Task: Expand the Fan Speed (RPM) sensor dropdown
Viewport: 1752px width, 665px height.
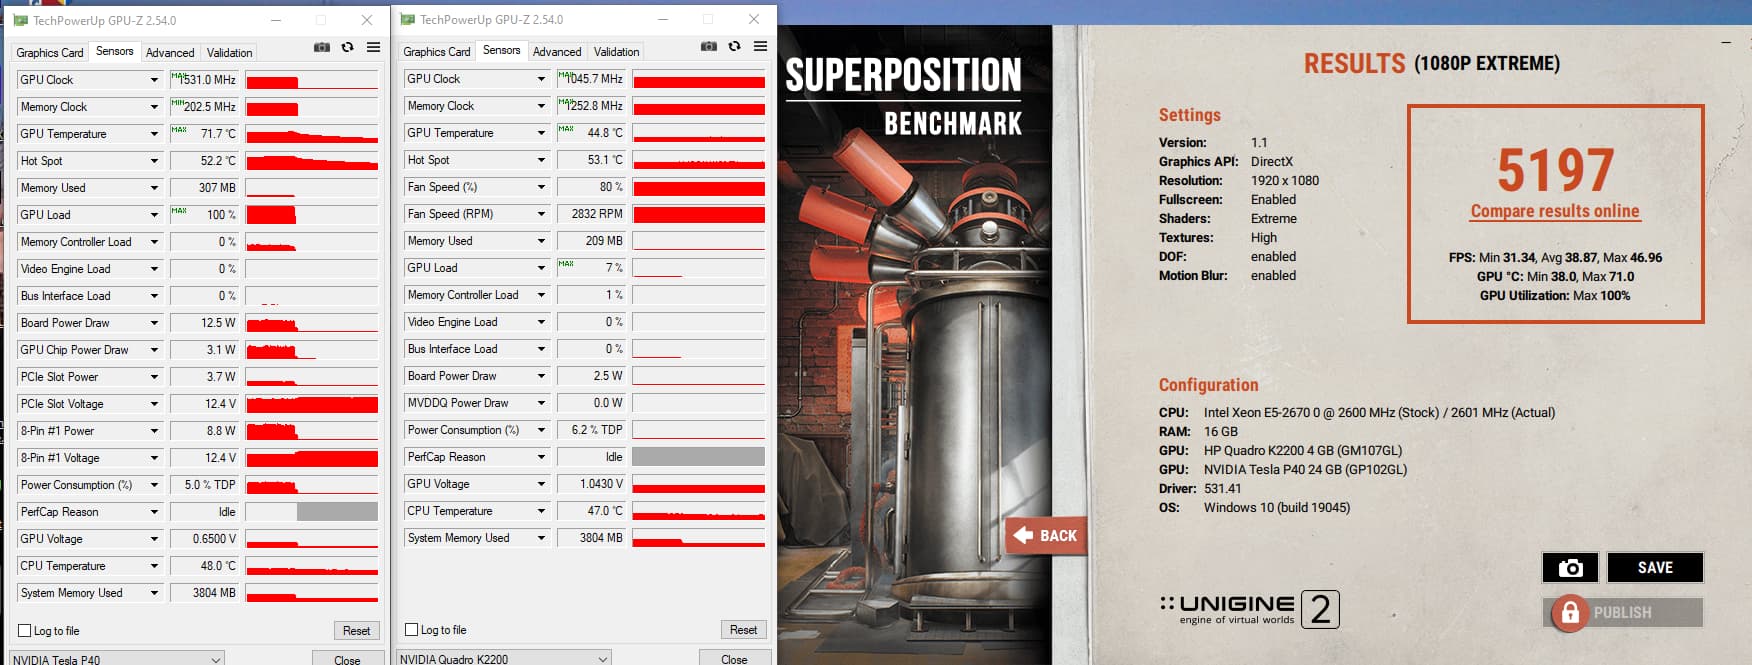Action: (541, 214)
